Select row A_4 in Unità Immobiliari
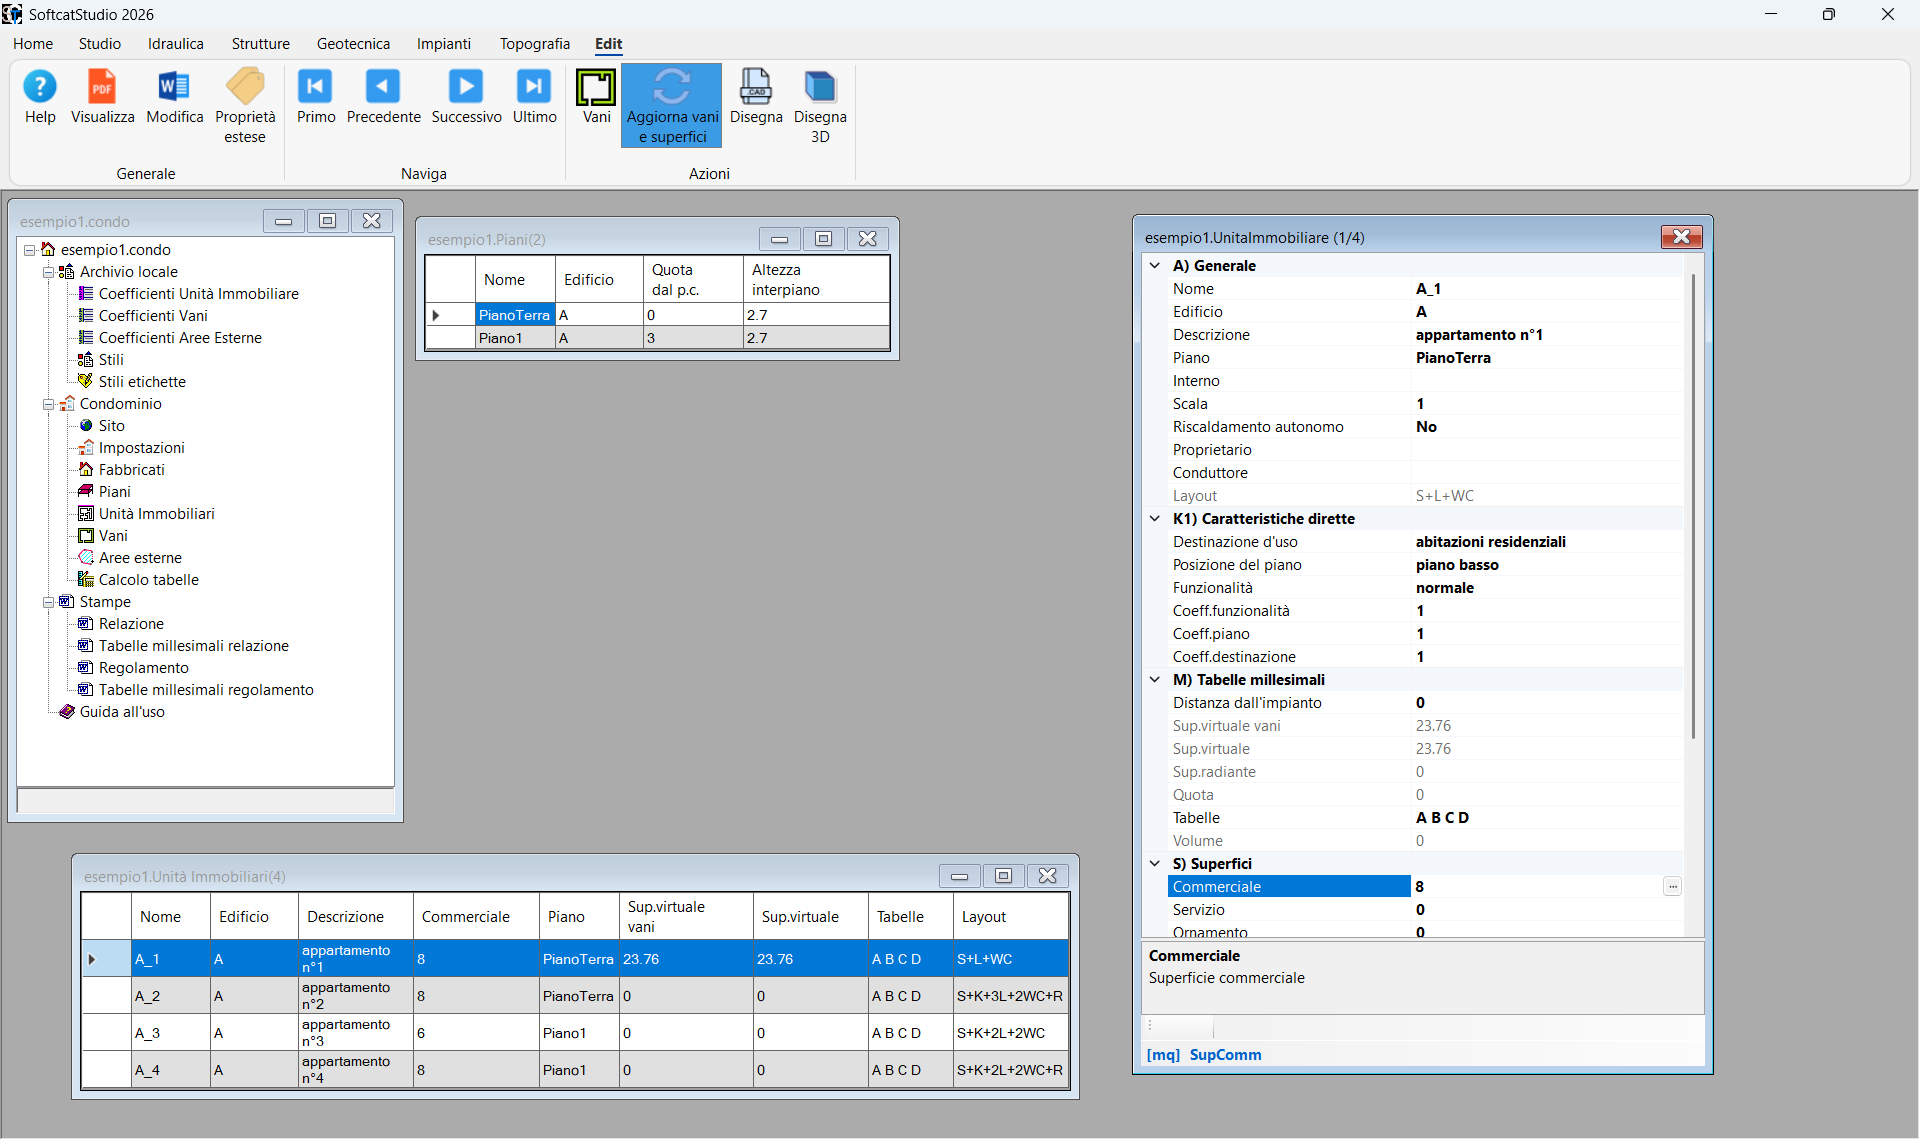1920x1140 pixels. coord(576,1070)
